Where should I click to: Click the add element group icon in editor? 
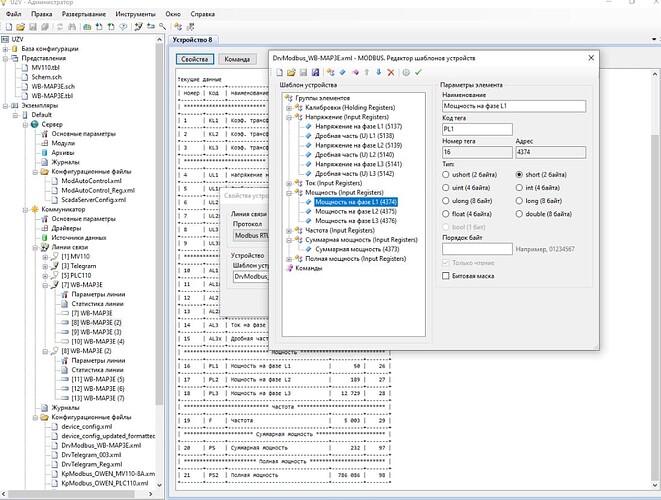[330, 73]
